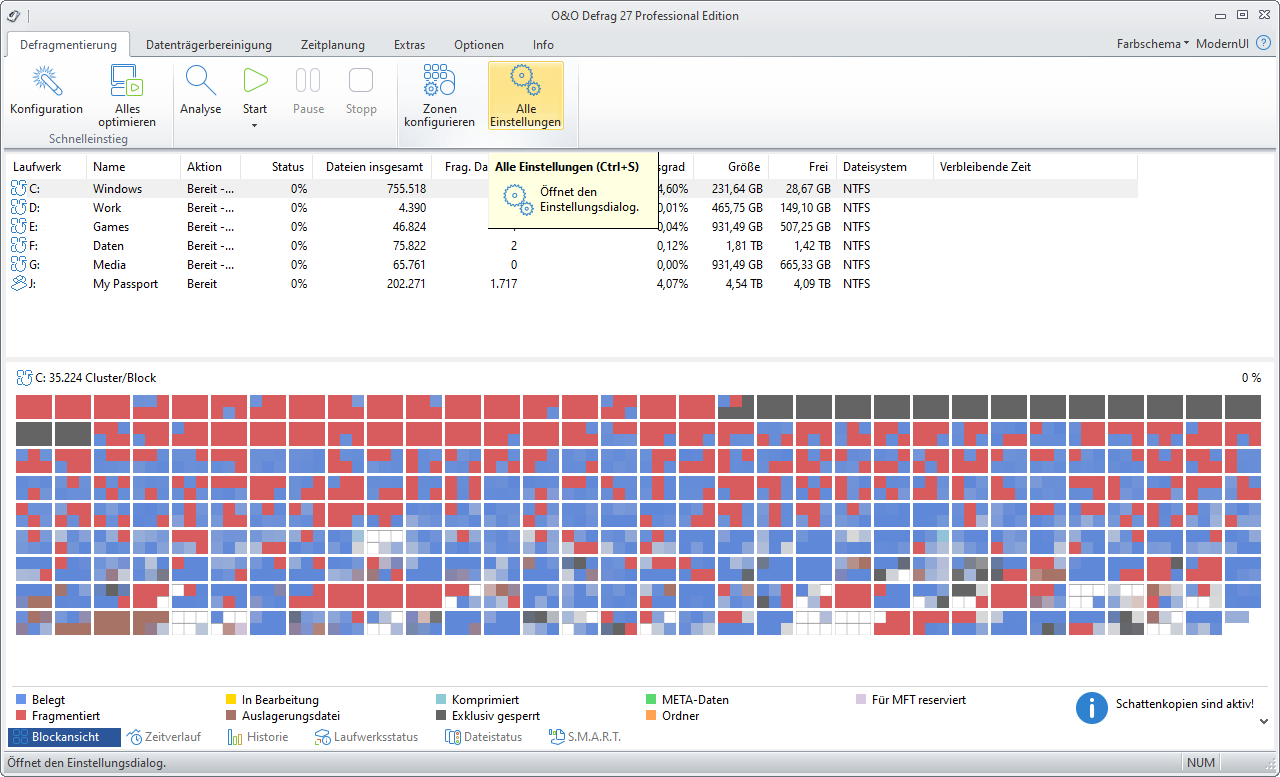Click the Belegt blue legend swatch
The image size is (1280, 777).
point(21,700)
